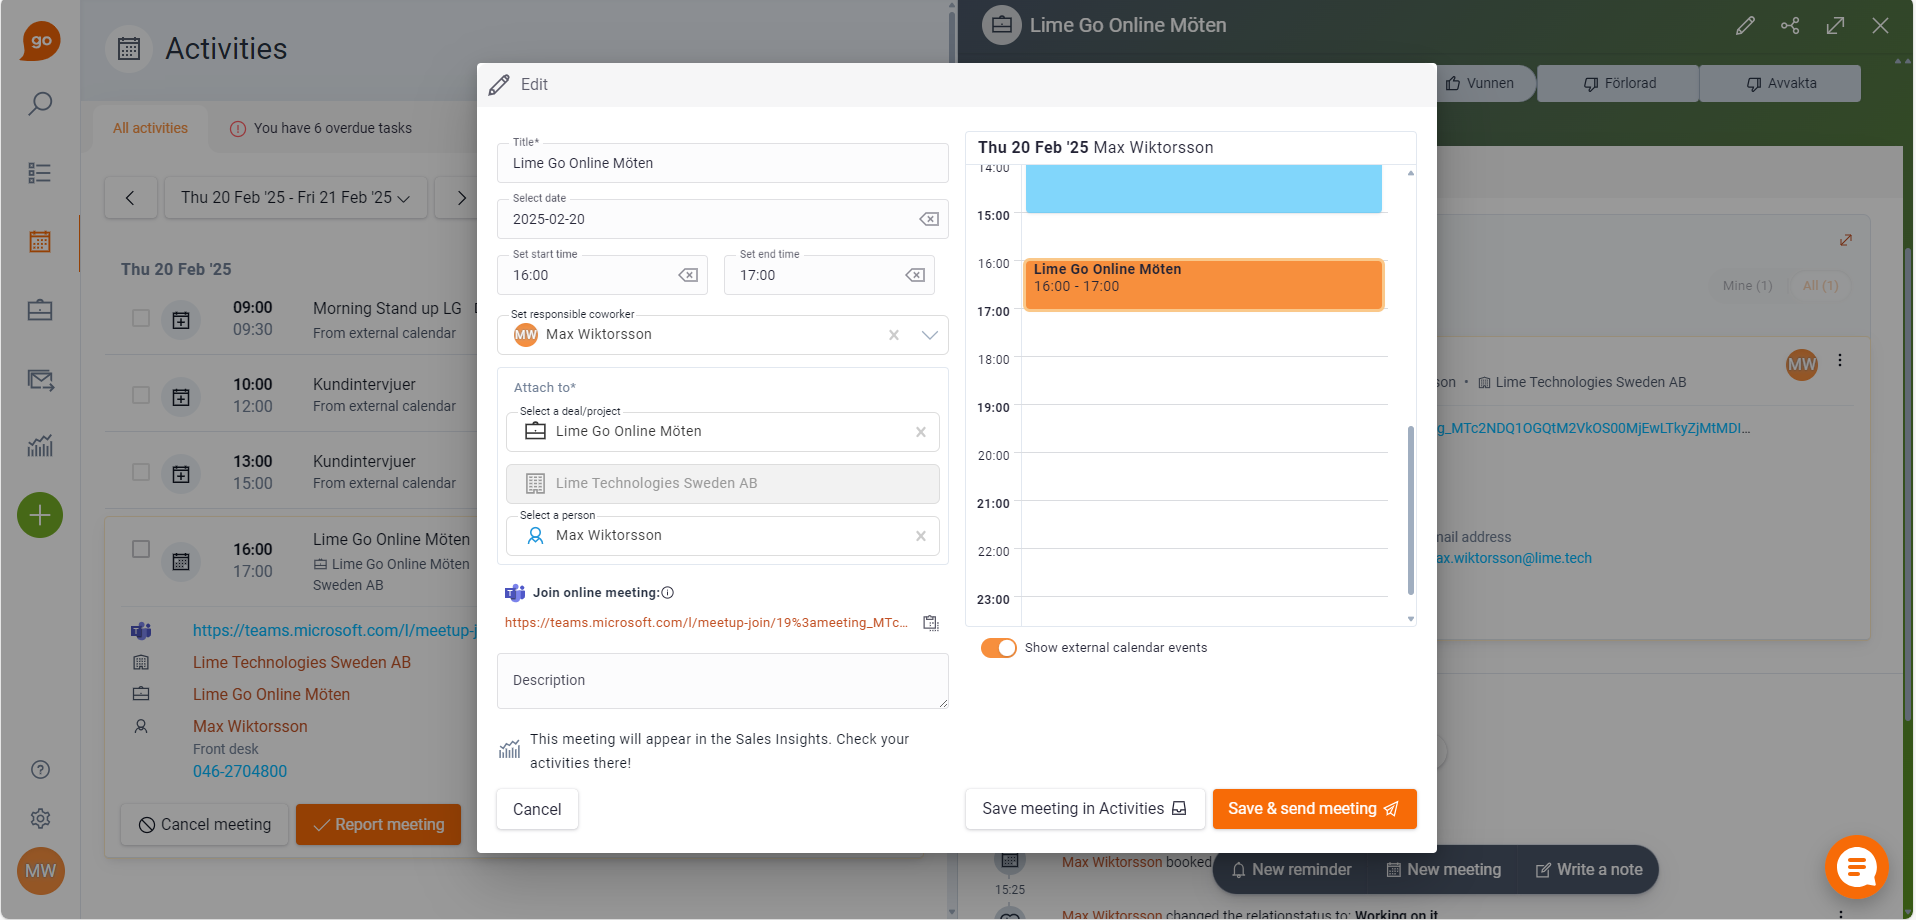Click the Description text area
The image size is (1916, 920).
point(722,681)
